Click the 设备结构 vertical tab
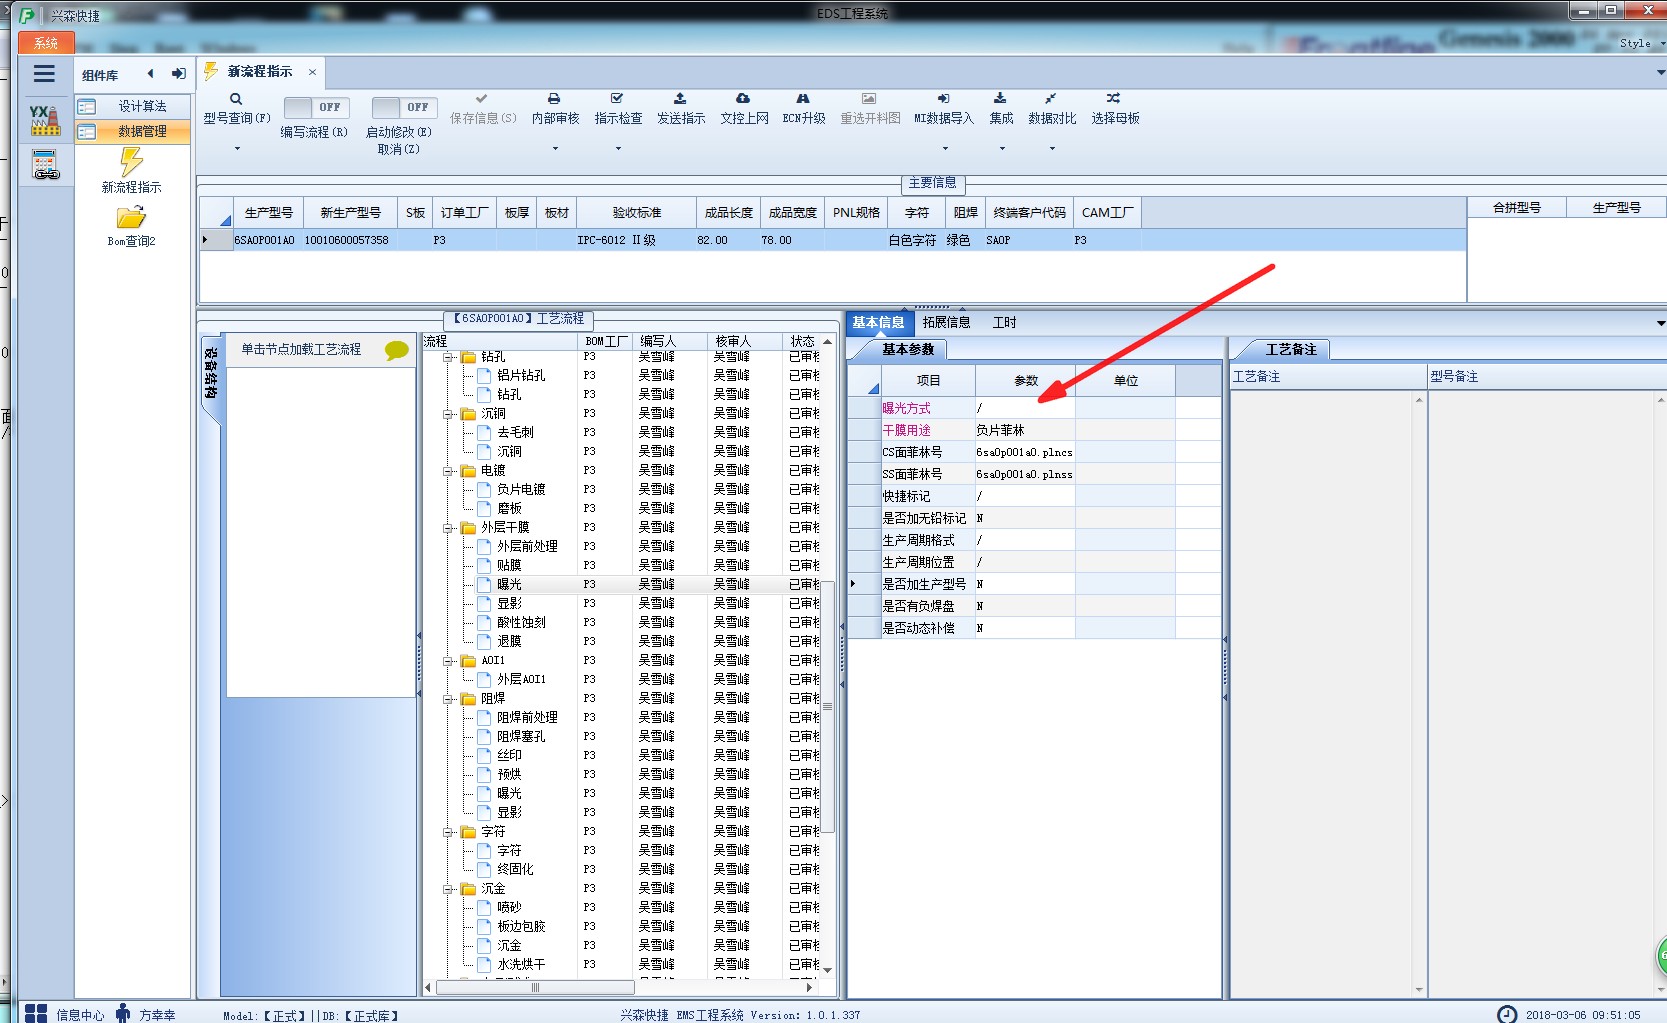 coord(210,373)
